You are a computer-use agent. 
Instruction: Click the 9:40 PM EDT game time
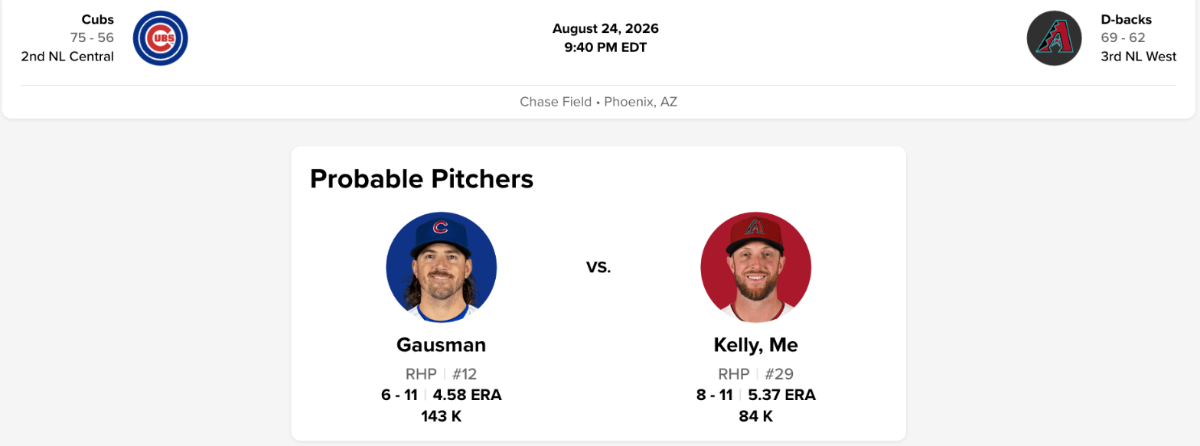[606, 46]
